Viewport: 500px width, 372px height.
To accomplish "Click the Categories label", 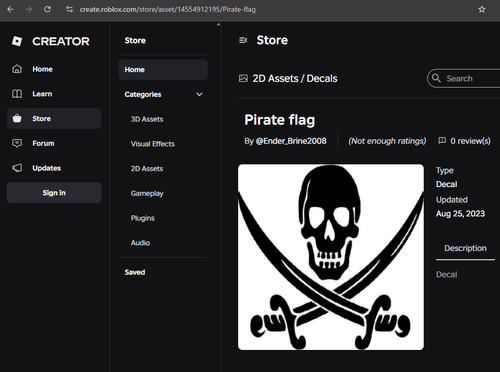I will click(143, 94).
